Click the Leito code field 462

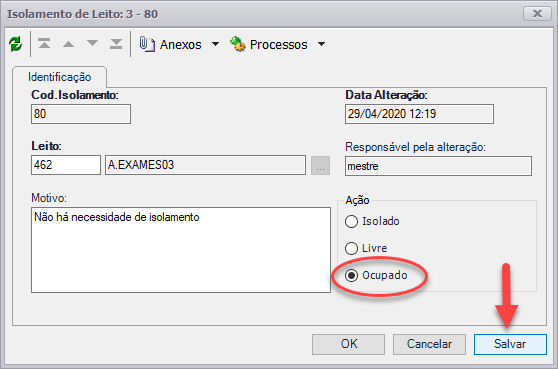[x=66, y=165]
